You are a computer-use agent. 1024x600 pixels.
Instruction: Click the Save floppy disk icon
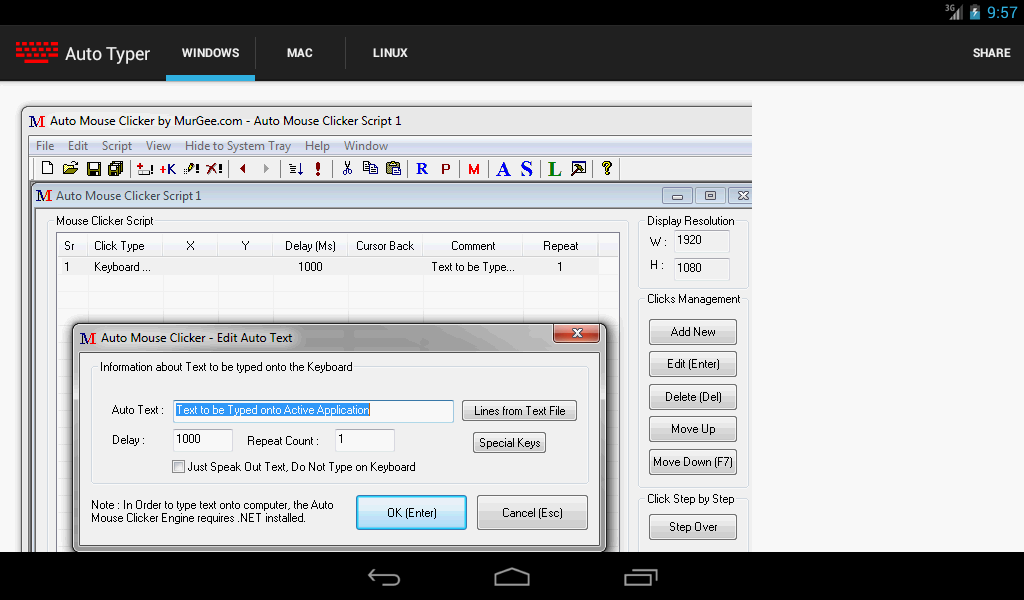tap(93, 169)
